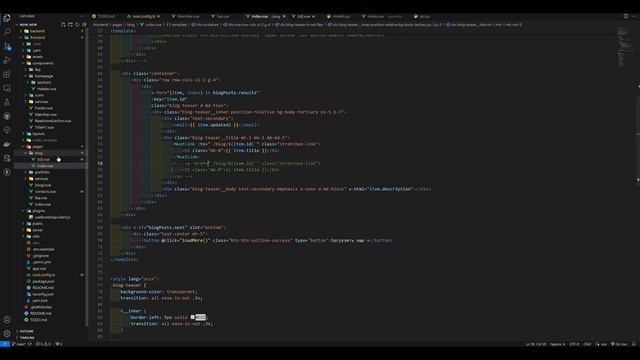
Task: Switch to the [id].vue tab
Action: point(304,16)
